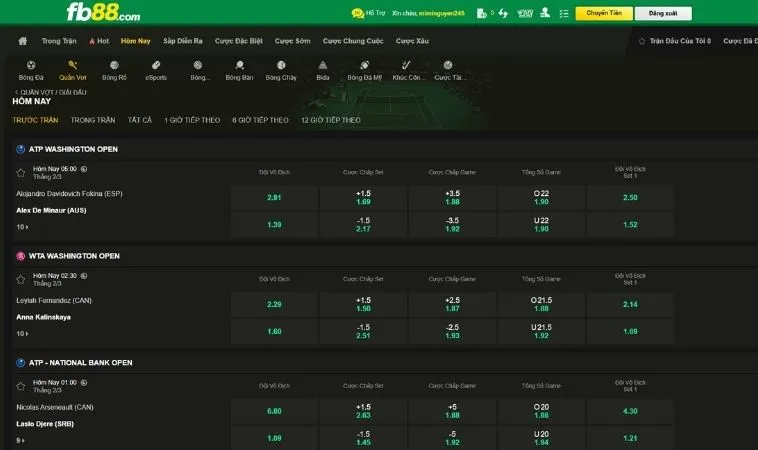This screenshot has height=450, width=758.
Task: Expand the 9 extra markets under Laslo Djere
Action: click(x=21, y=440)
